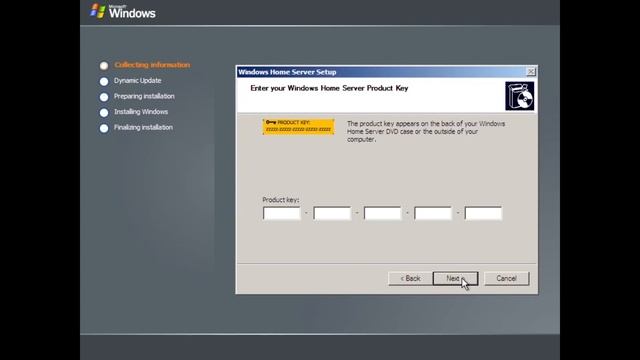Click the product key location description text
640x360 pixels.
(426, 131)
